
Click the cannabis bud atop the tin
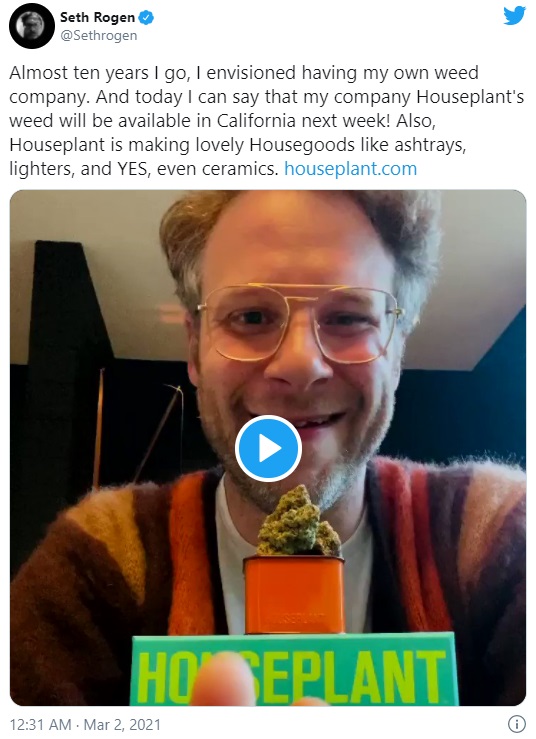[x=298, y=522]
